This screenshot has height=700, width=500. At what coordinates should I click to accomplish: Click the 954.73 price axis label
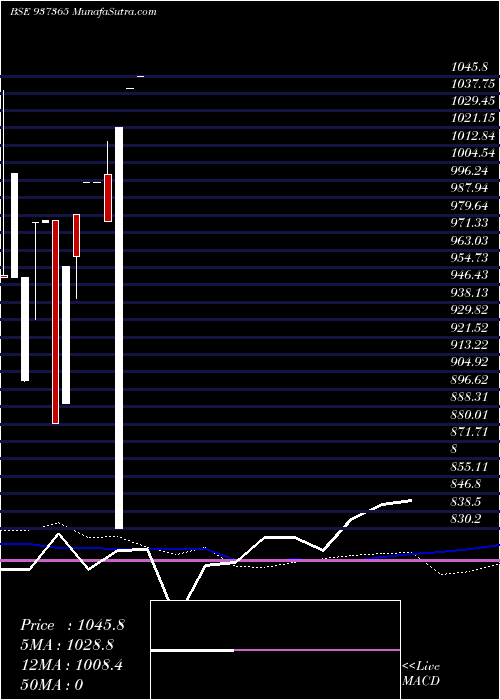pyautogui.click(x=470, y=258)
